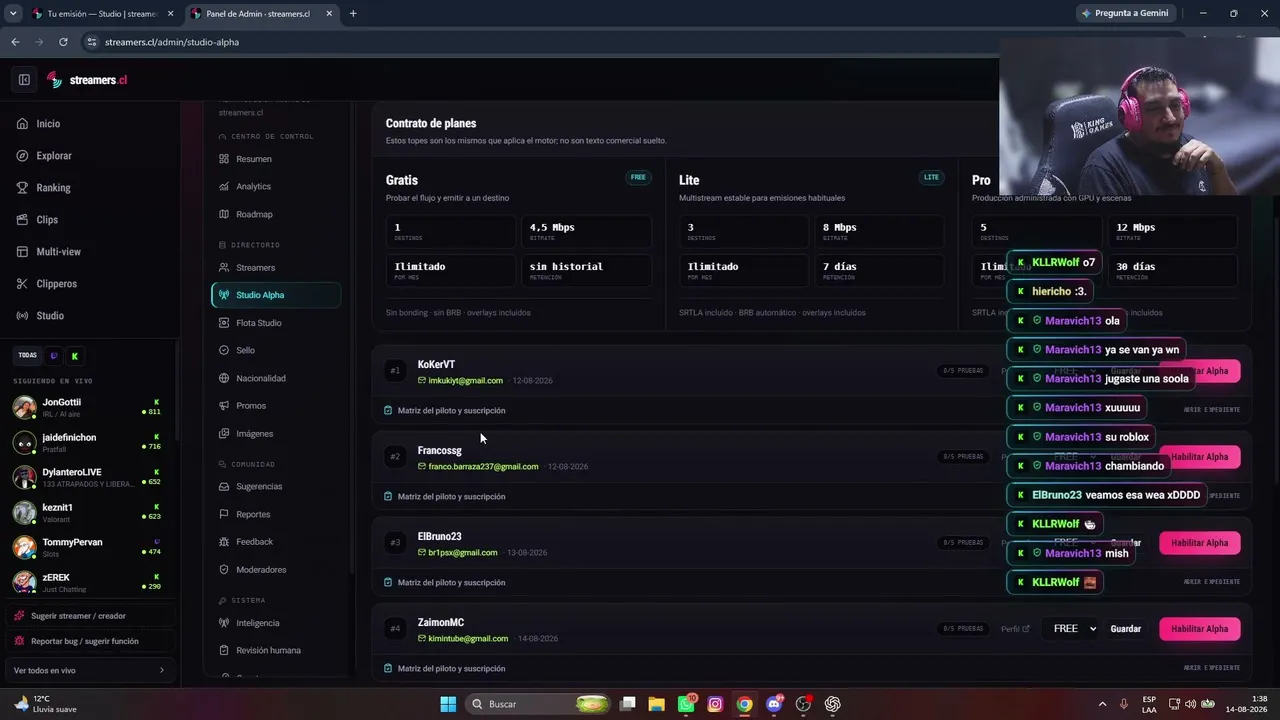Click the Streamers people icon
The height and width of the screenshot is (720, 1280).
[225, 268]
